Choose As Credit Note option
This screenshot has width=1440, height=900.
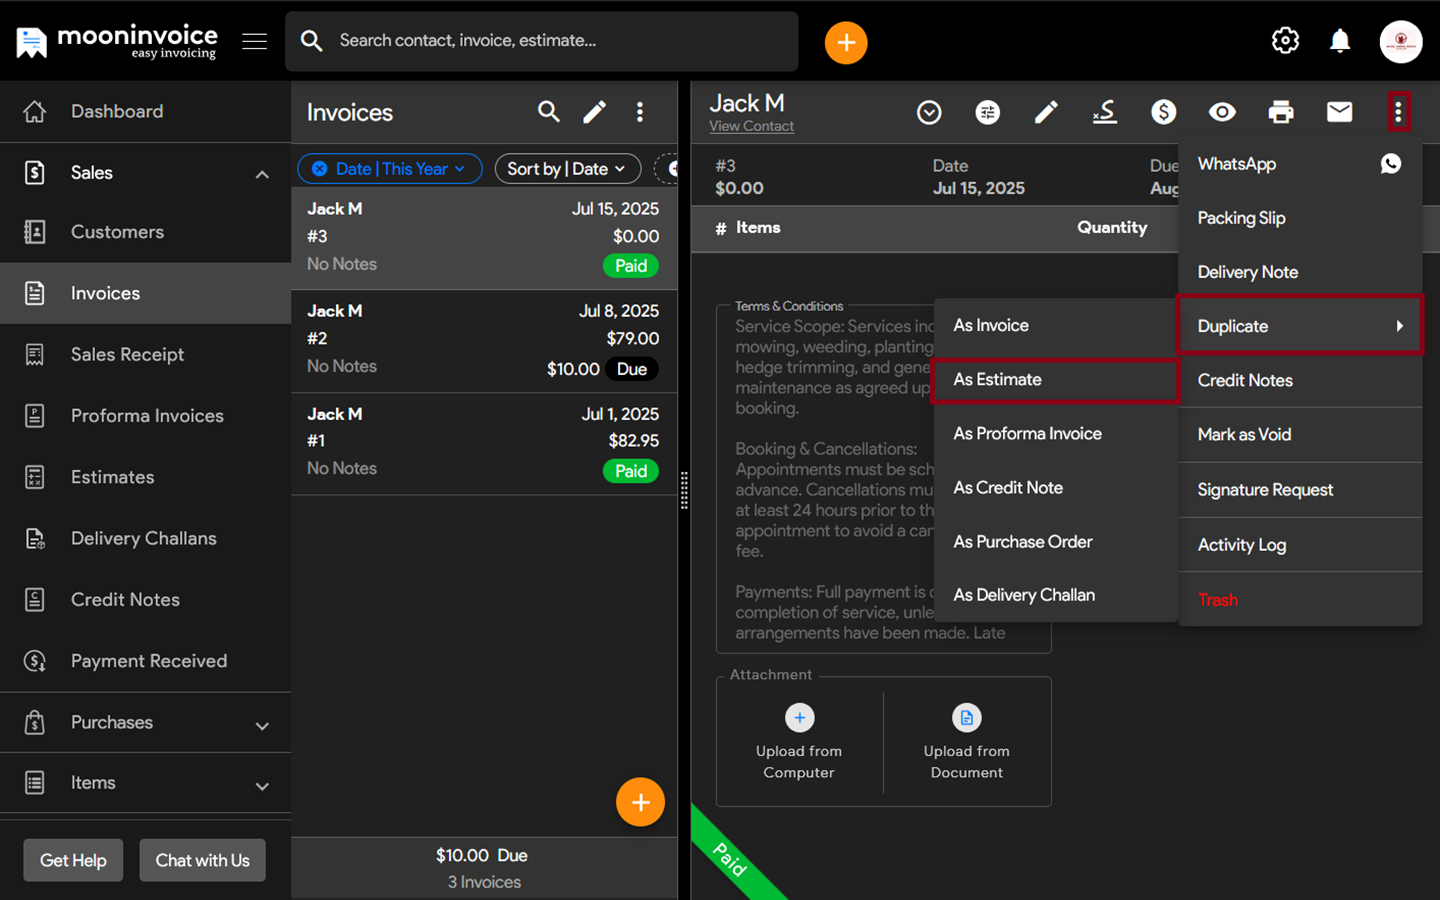pyautogui.click(x=1055, y=488)
